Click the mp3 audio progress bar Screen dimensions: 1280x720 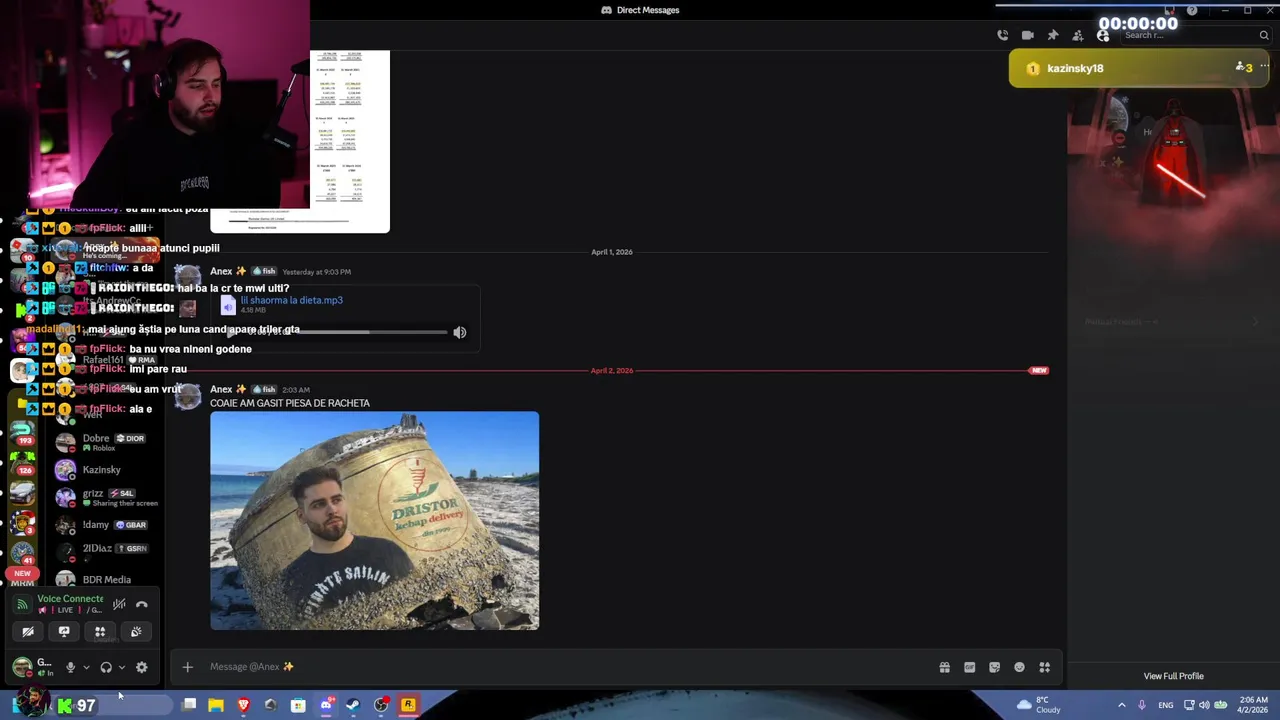pyautogui.click(x=373, y=332)
